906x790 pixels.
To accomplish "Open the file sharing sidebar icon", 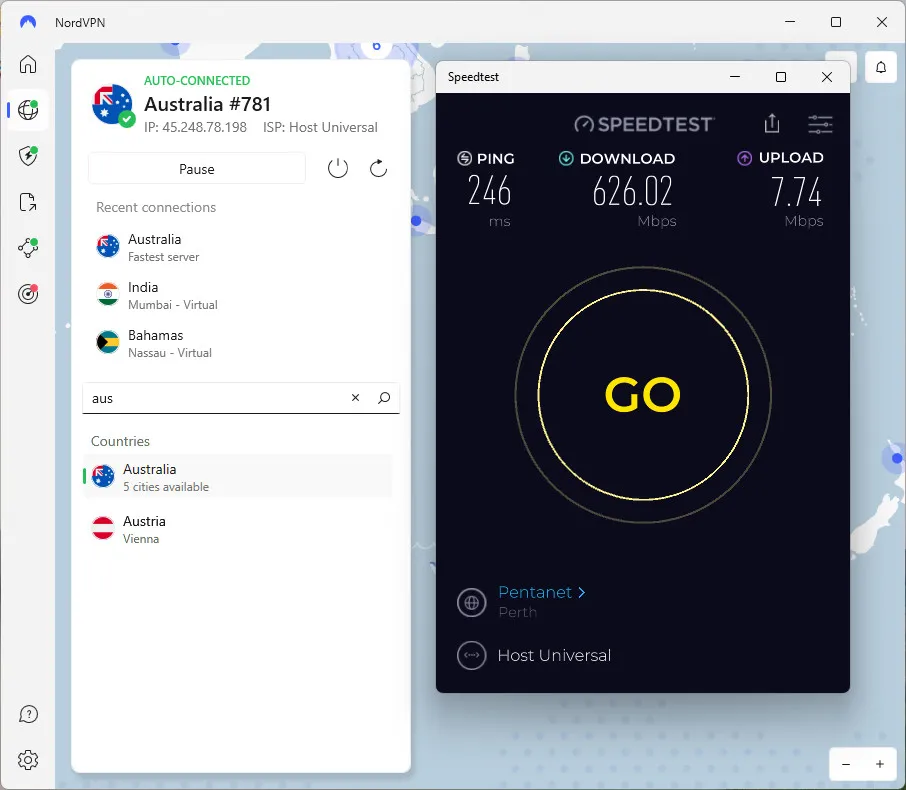I will click(x=27, y=202).
